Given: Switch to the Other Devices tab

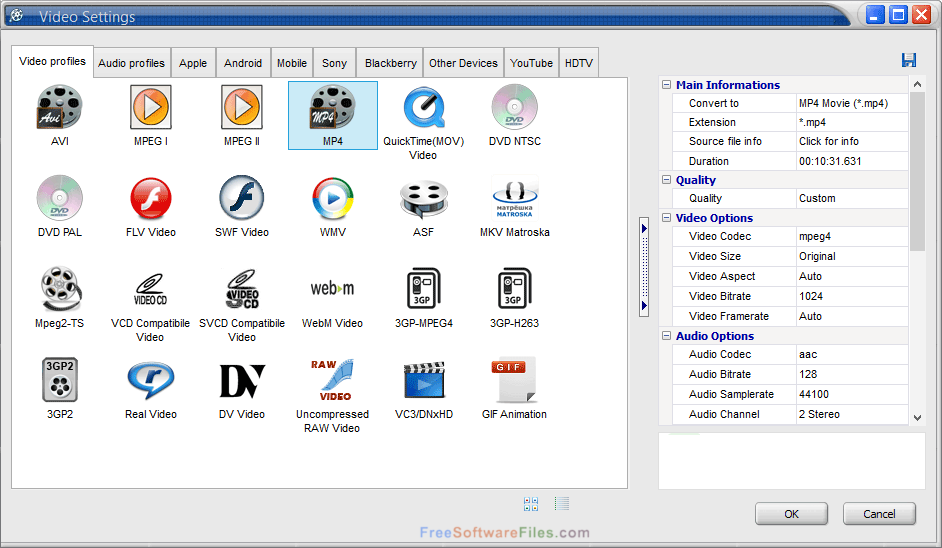Looking at the screenshot, I should [463, 63].
